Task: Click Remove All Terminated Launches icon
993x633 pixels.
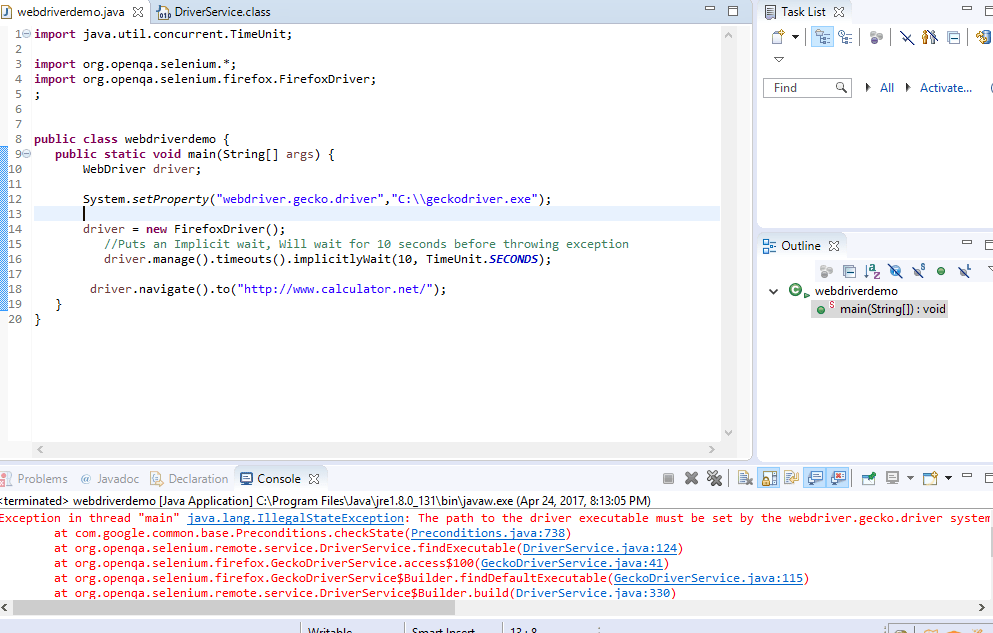Action: tap(714, 479)
